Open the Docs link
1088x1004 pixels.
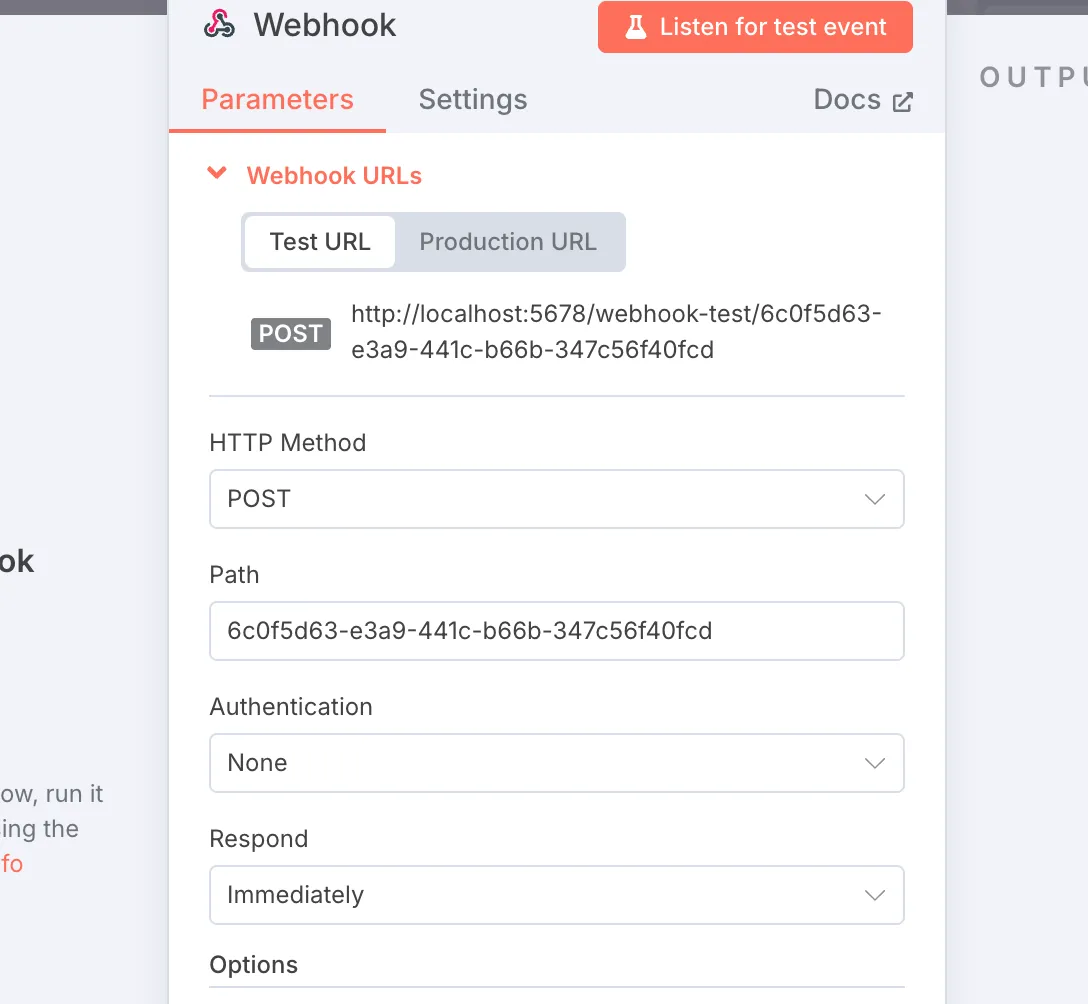pyautogui.click(x=847, y=100)
